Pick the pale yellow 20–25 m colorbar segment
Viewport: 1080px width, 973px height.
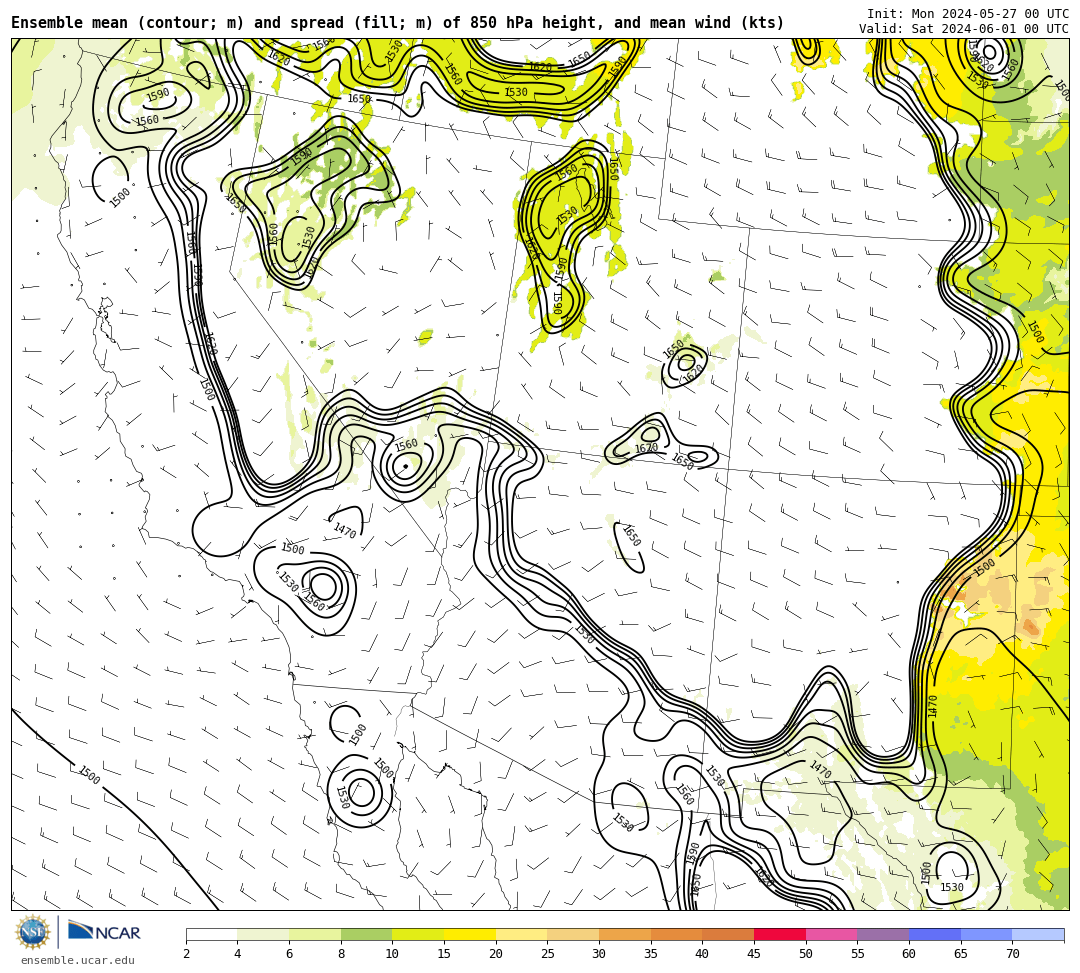click(x=521, y=934)
